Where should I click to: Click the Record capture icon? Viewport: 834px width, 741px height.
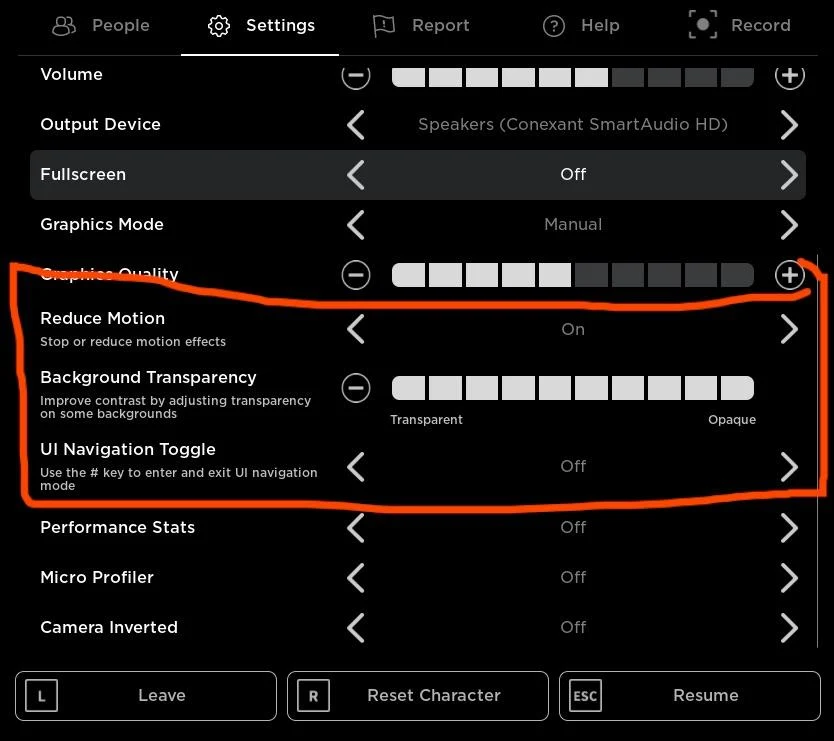[x=702, y=25]
